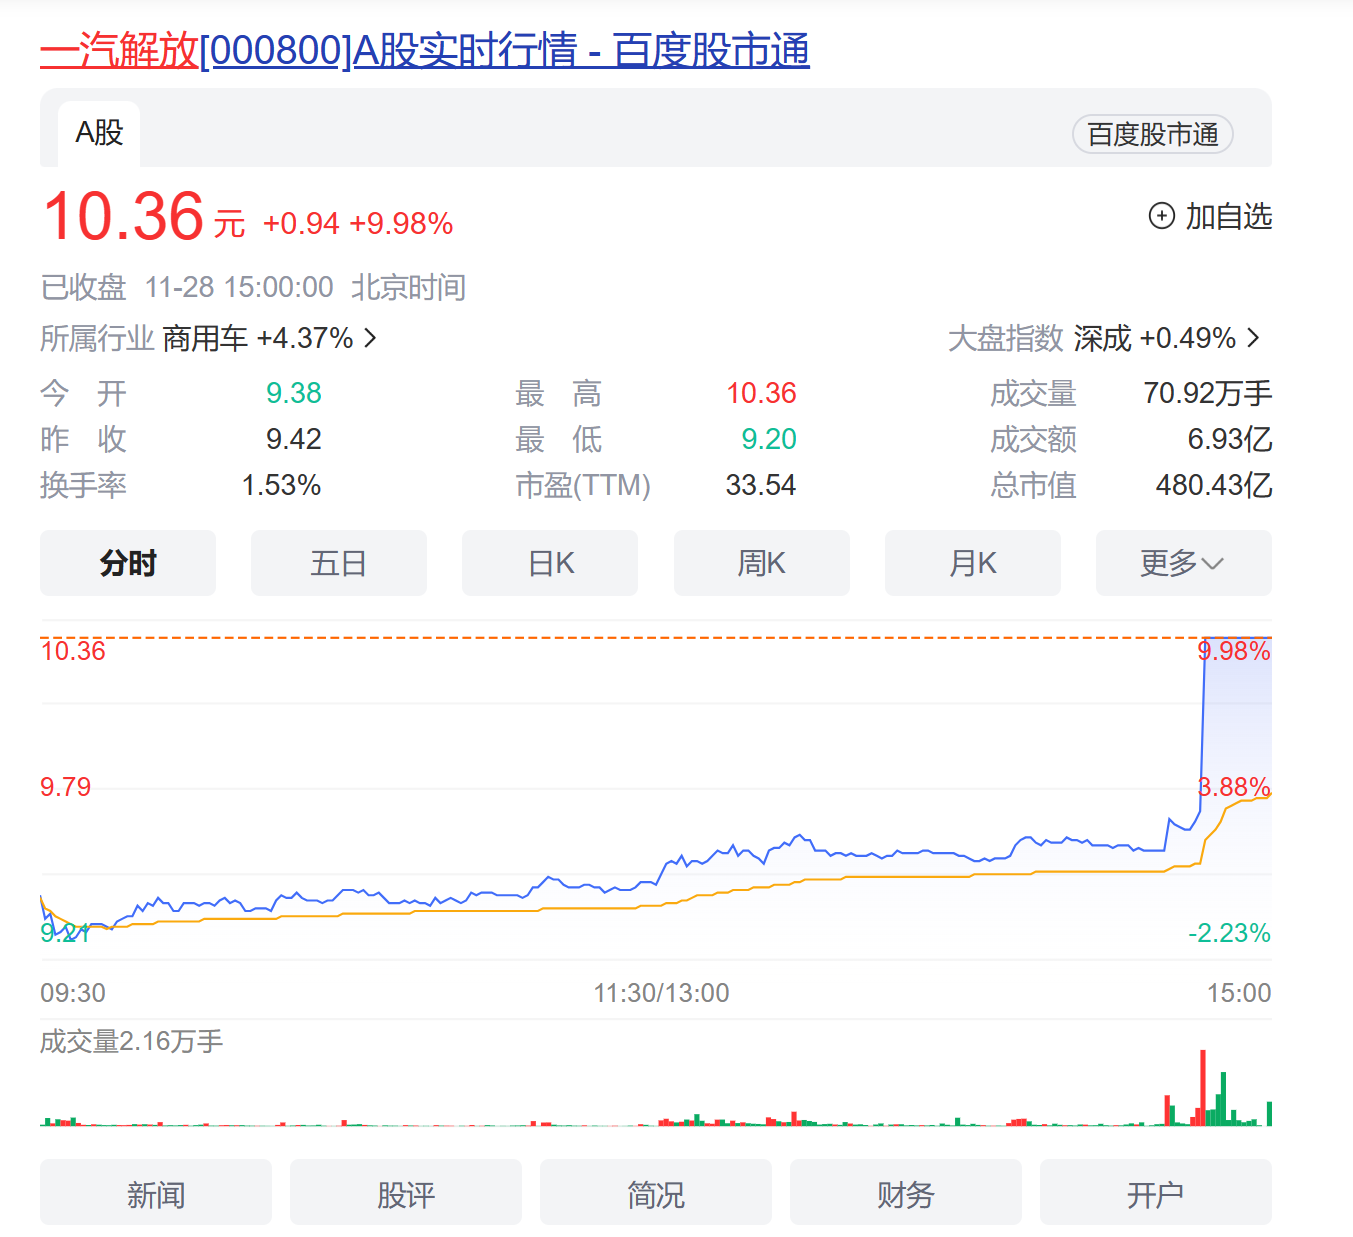This screenshot has height=1237, width=1353.
Task: Click the change value +0.94 +9.98%
Action: point(358,223)
